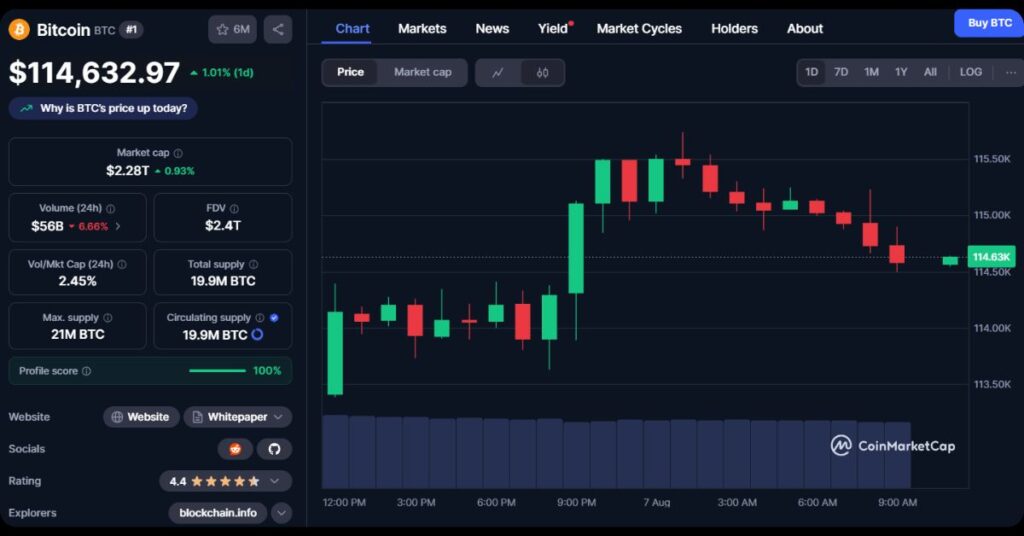Click the Profile score progress bar
This screenshot has height=536, width=1024.
[x=217, y=371]
